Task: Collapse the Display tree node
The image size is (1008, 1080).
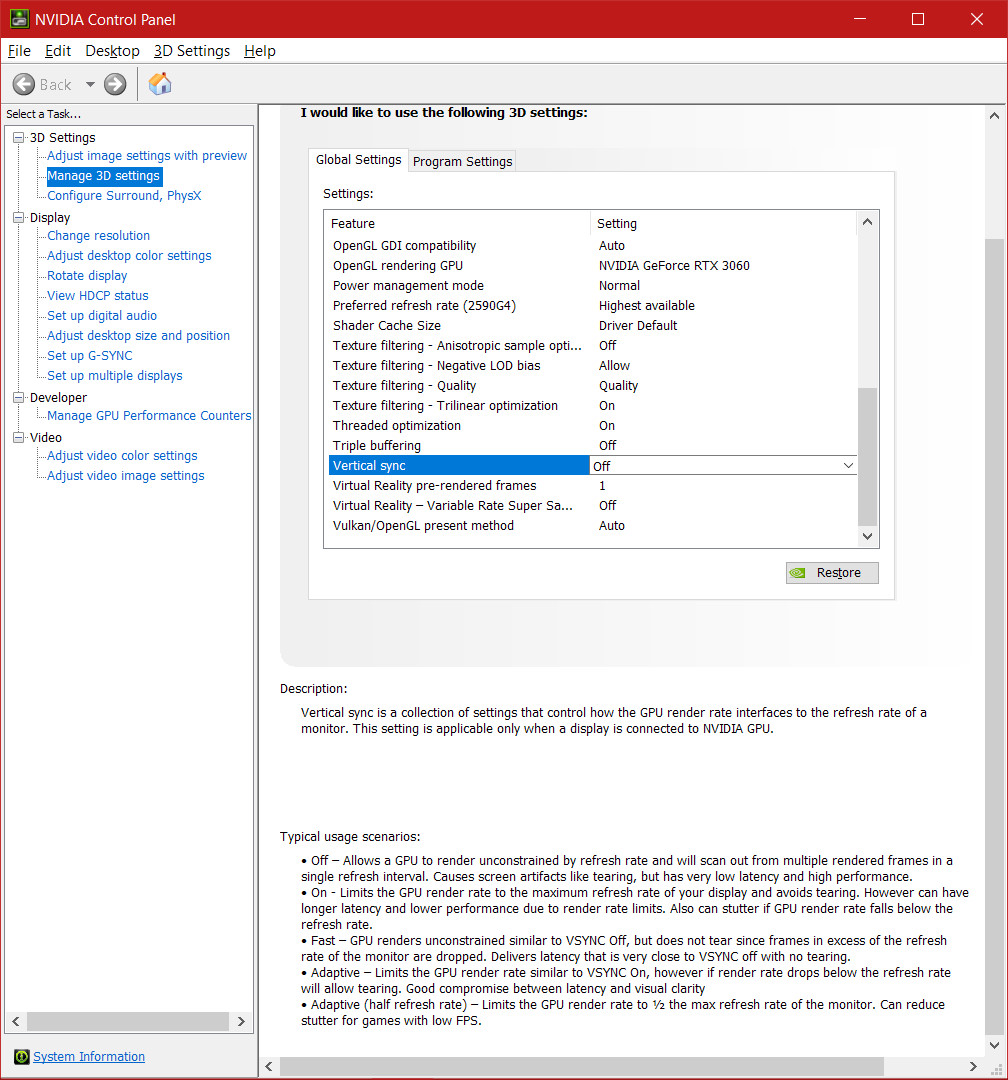Action: point(19,217)
